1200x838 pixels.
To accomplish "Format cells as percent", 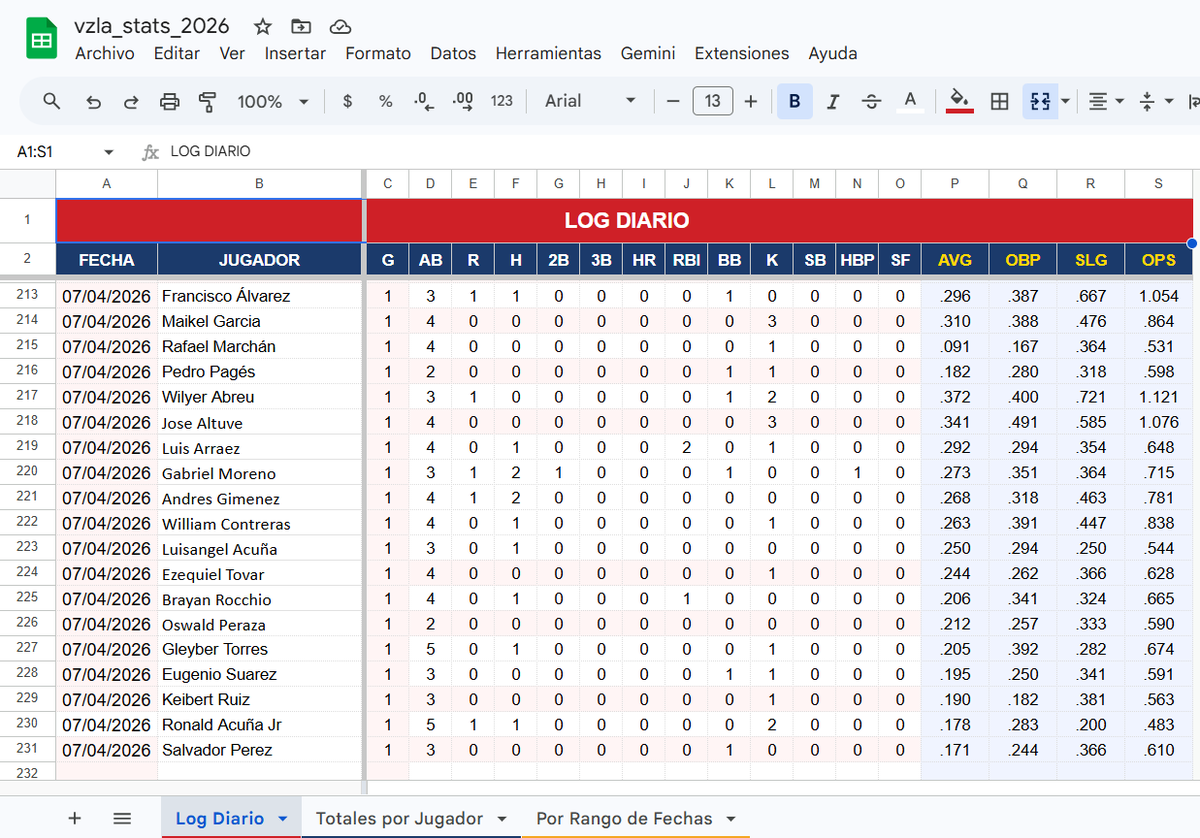I will pyautogui.click(x=385, y=101).
